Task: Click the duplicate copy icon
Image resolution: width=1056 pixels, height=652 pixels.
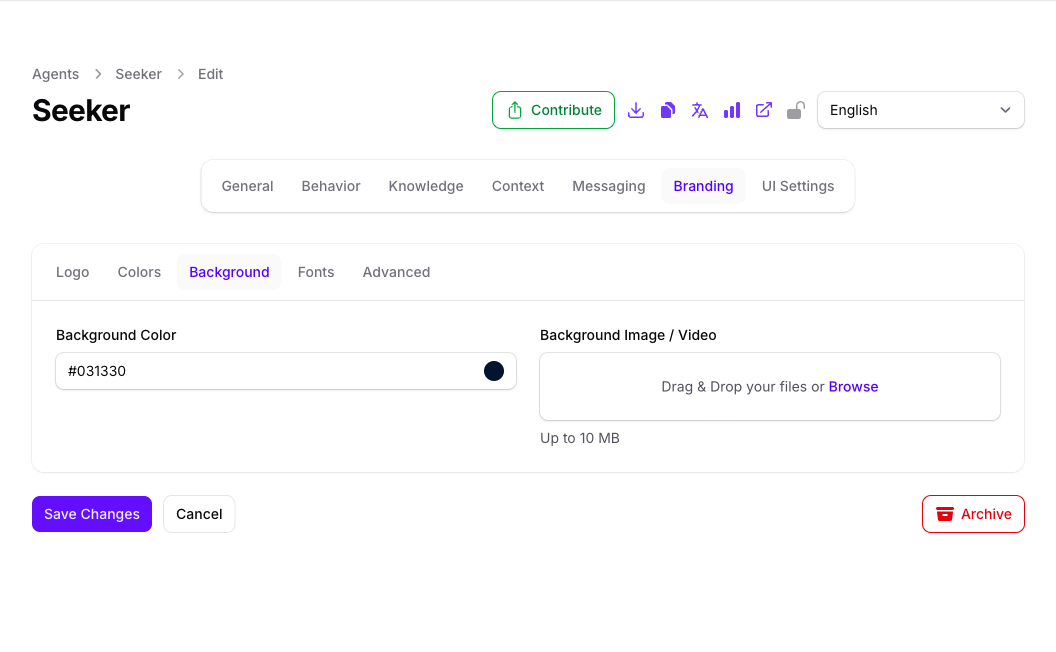Action: (x=667, y=110)
